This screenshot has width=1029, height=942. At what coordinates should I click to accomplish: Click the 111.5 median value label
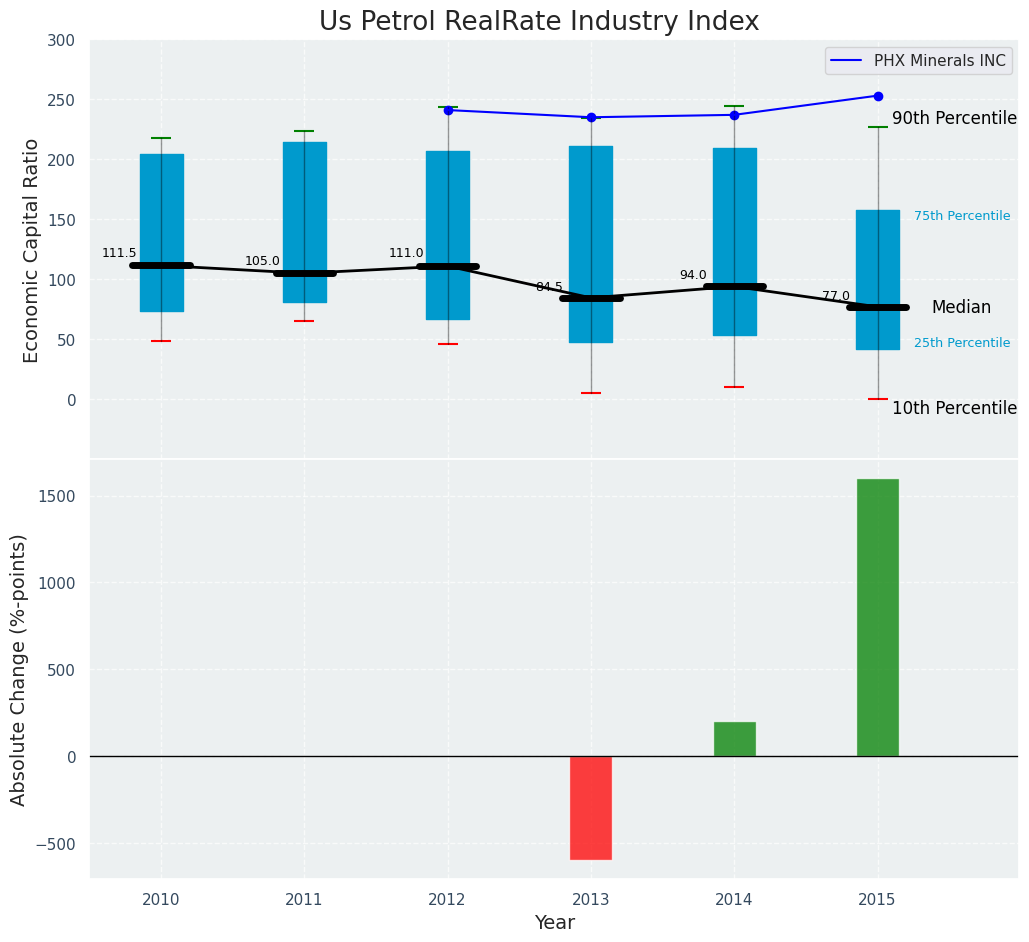119,254
